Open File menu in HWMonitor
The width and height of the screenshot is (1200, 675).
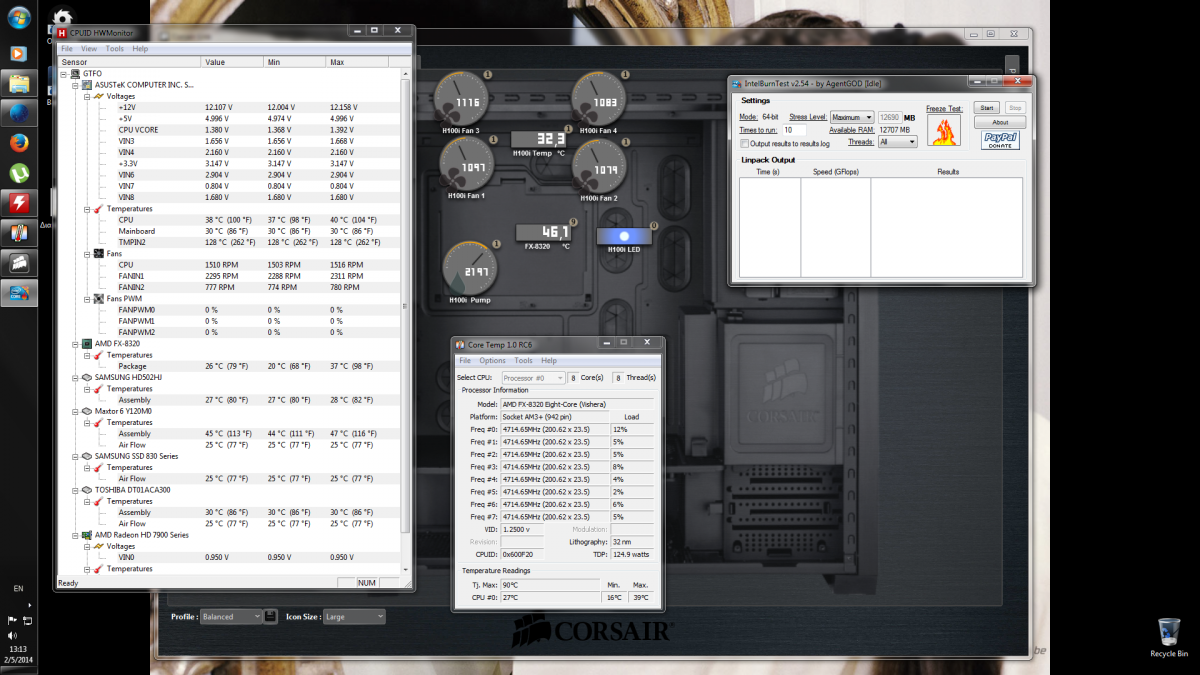[67, 48]
